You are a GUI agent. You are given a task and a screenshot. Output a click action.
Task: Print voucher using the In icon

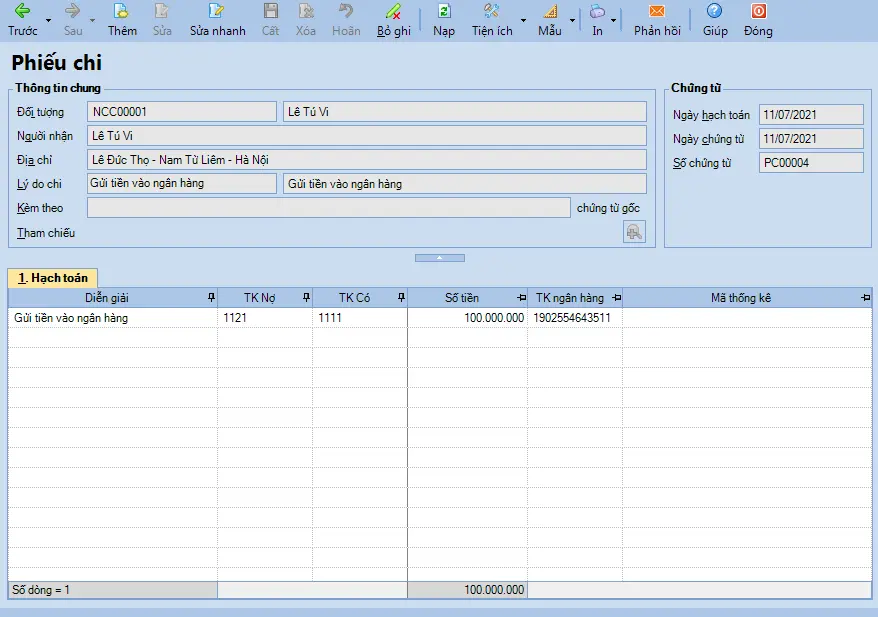click(x=597, y=11)
